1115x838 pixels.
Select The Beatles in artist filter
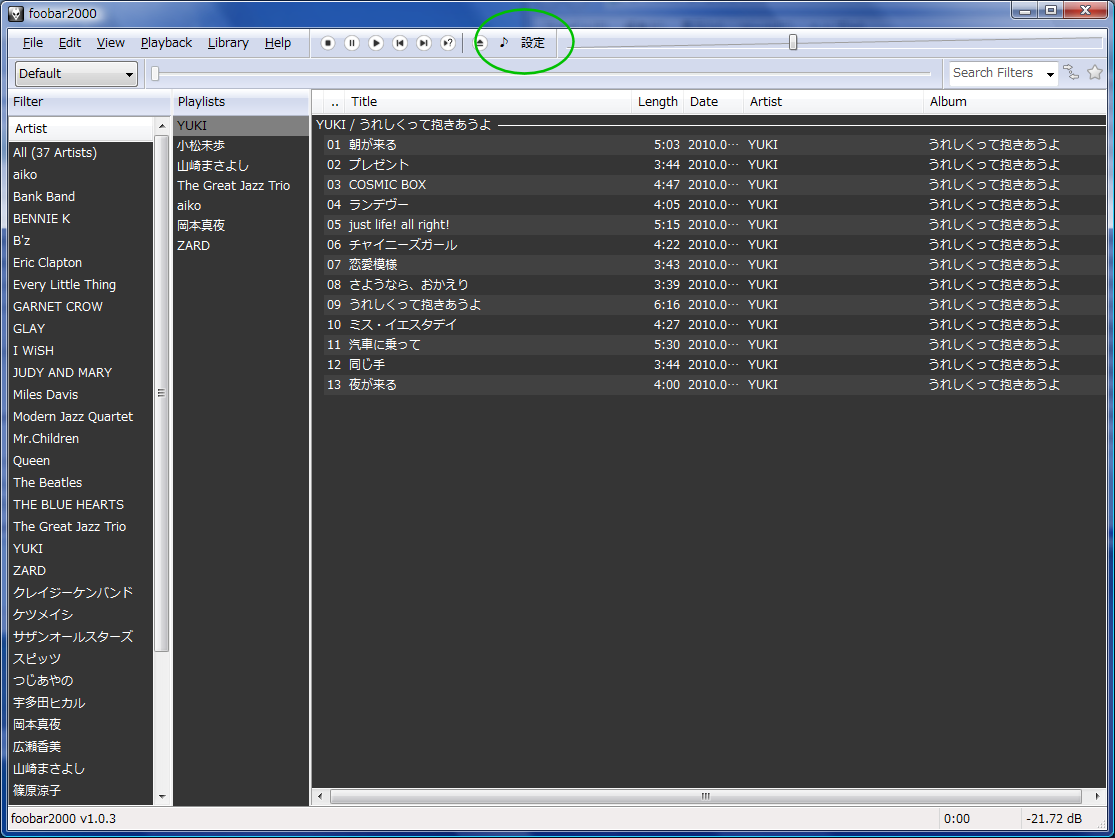[81, 483]
